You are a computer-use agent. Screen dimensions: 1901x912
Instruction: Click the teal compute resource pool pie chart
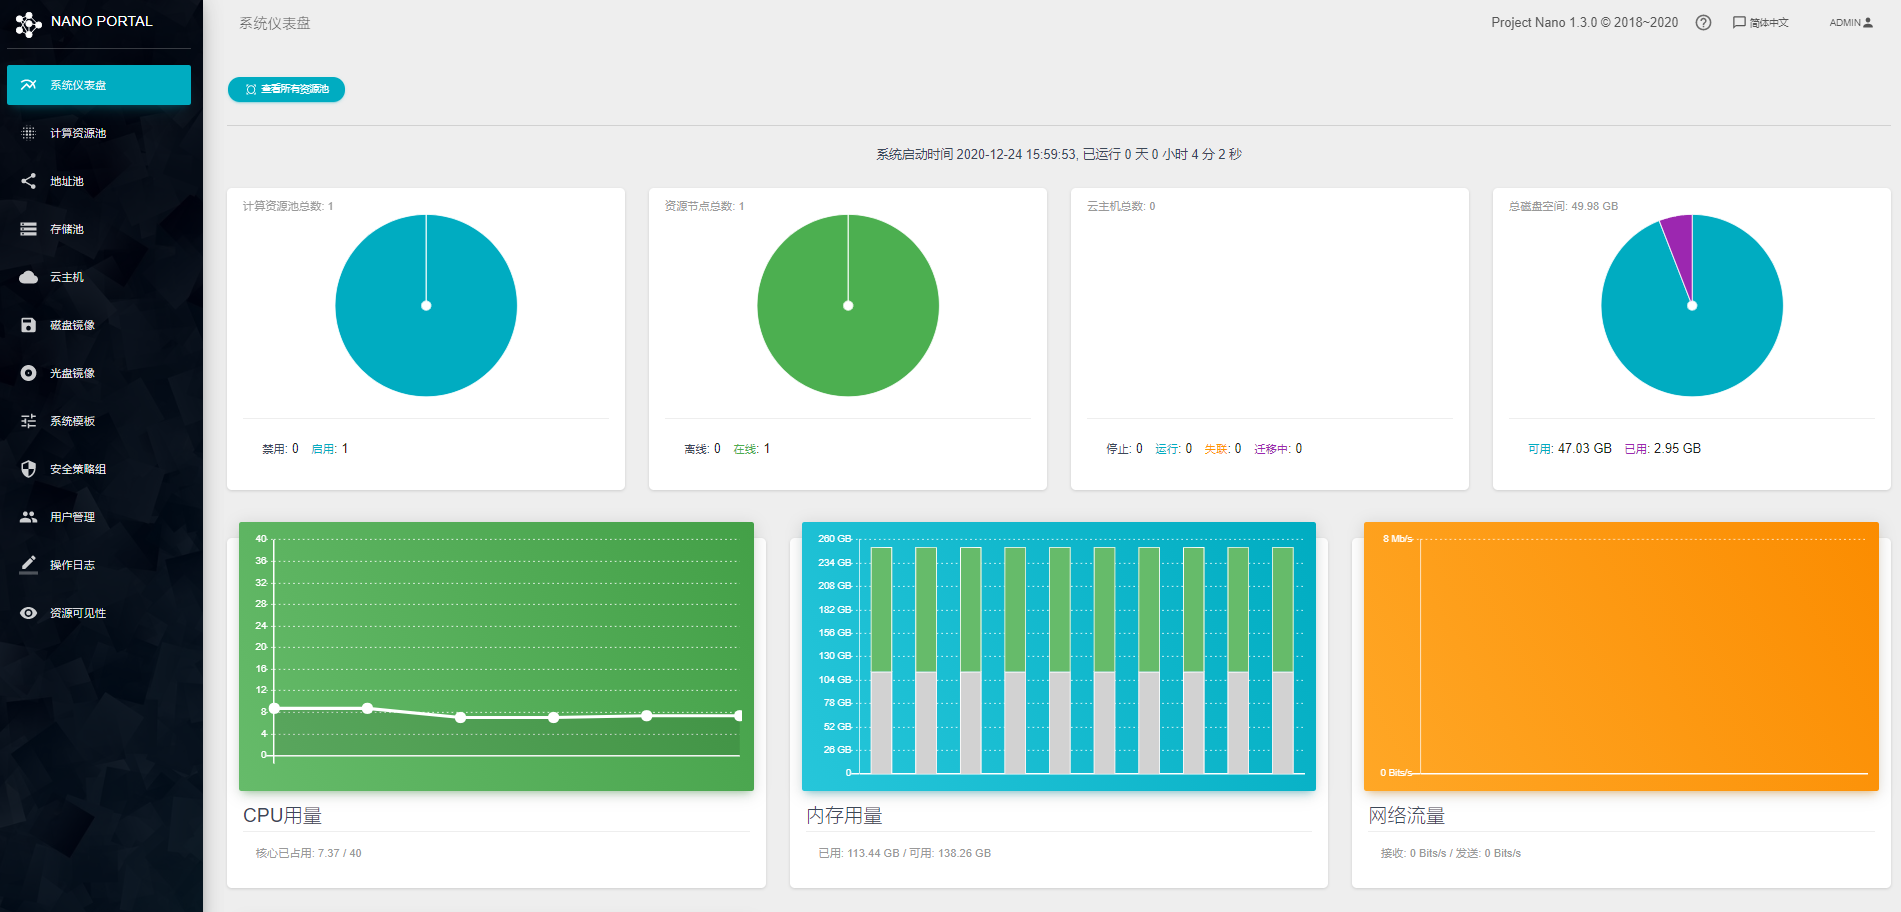coord(426,305)
